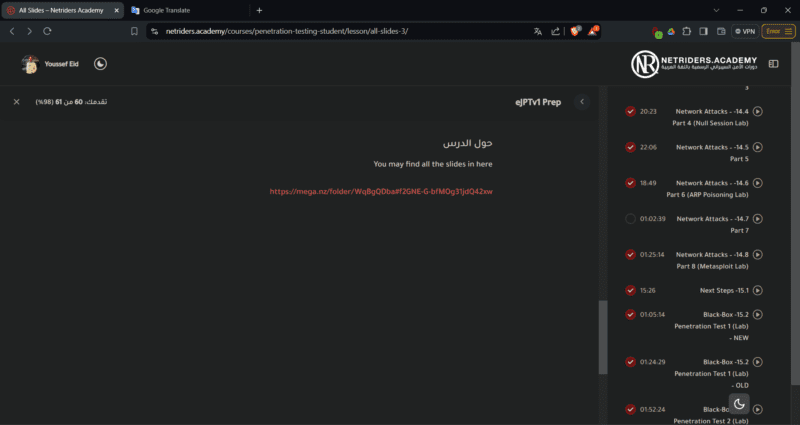Click the VPN button
Image resolution: width=800 pixels, height=425 pixels.
click(x=745, y=31)
